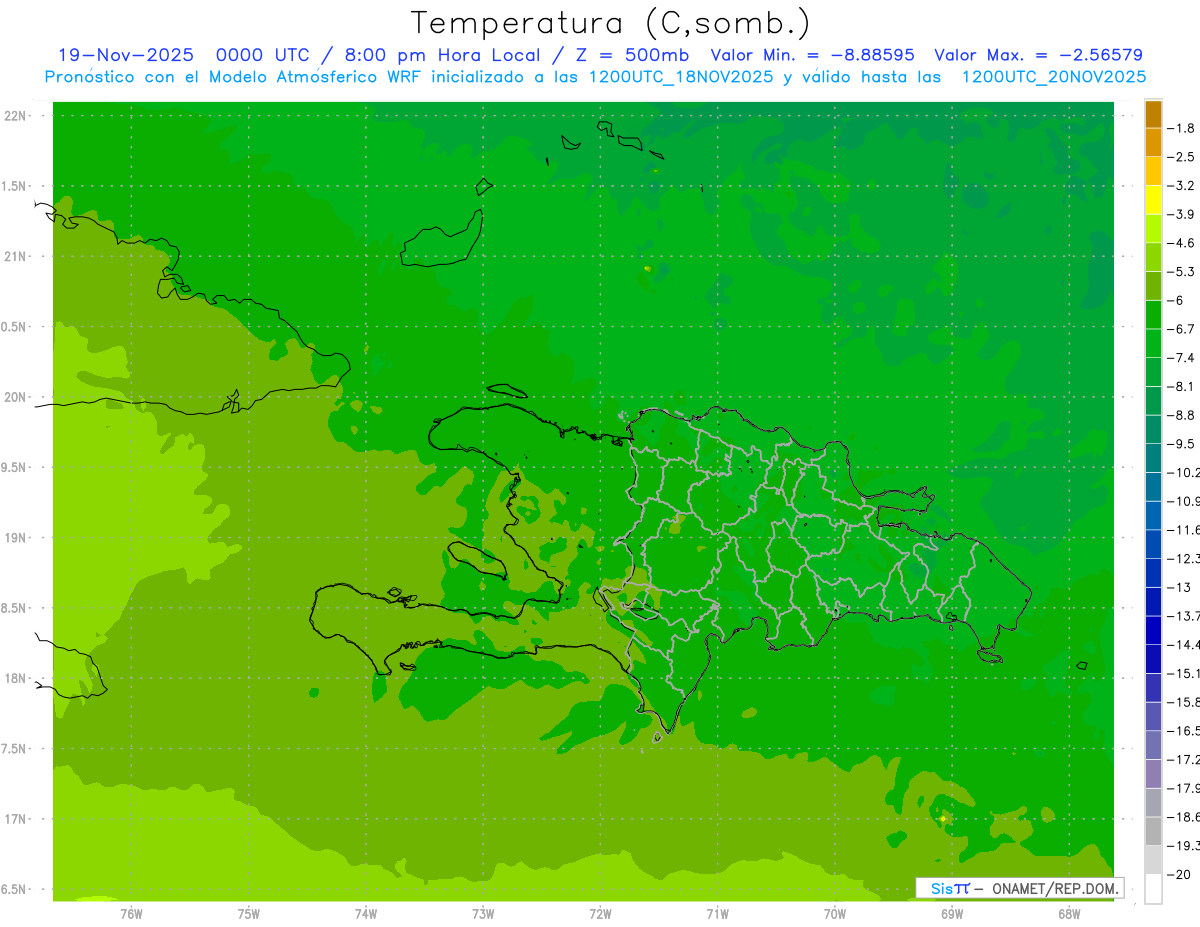Pick the orange swatch between -1.8 and -2.5
This screenshot has width=1200, height=927.
1153,142
